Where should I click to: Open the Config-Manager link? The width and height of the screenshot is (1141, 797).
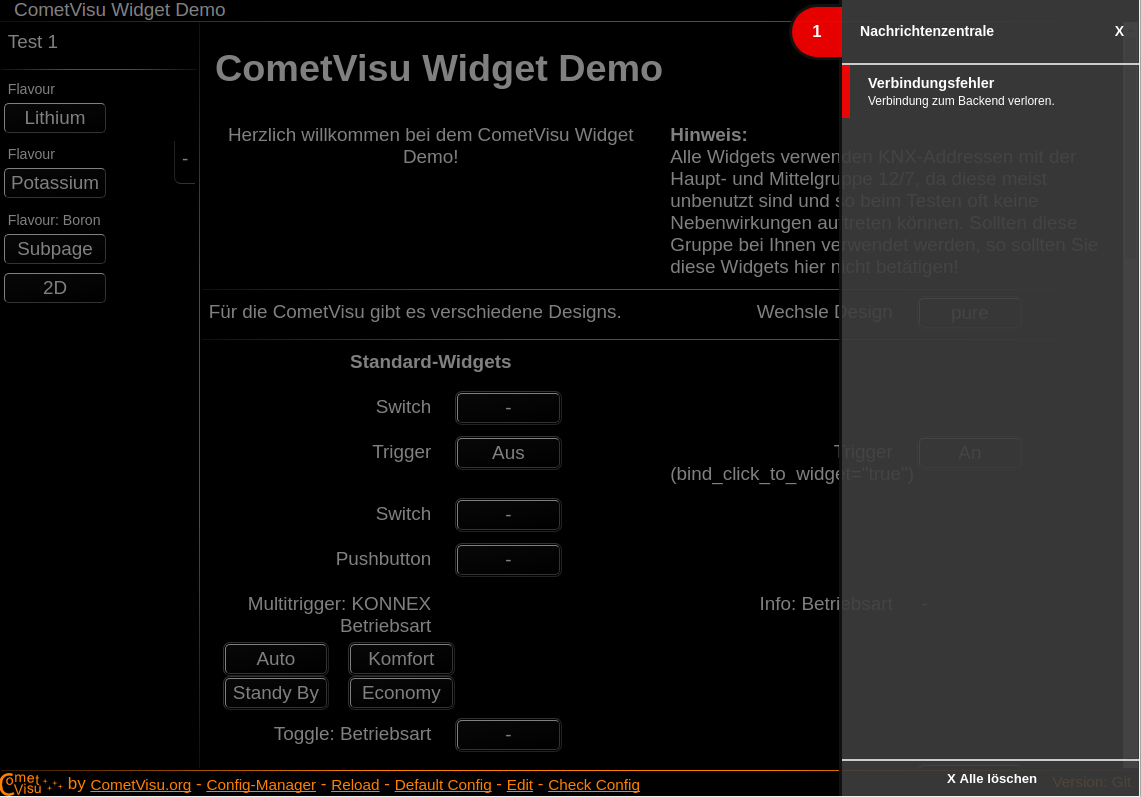pyautogui.click(x=261, y=785)
